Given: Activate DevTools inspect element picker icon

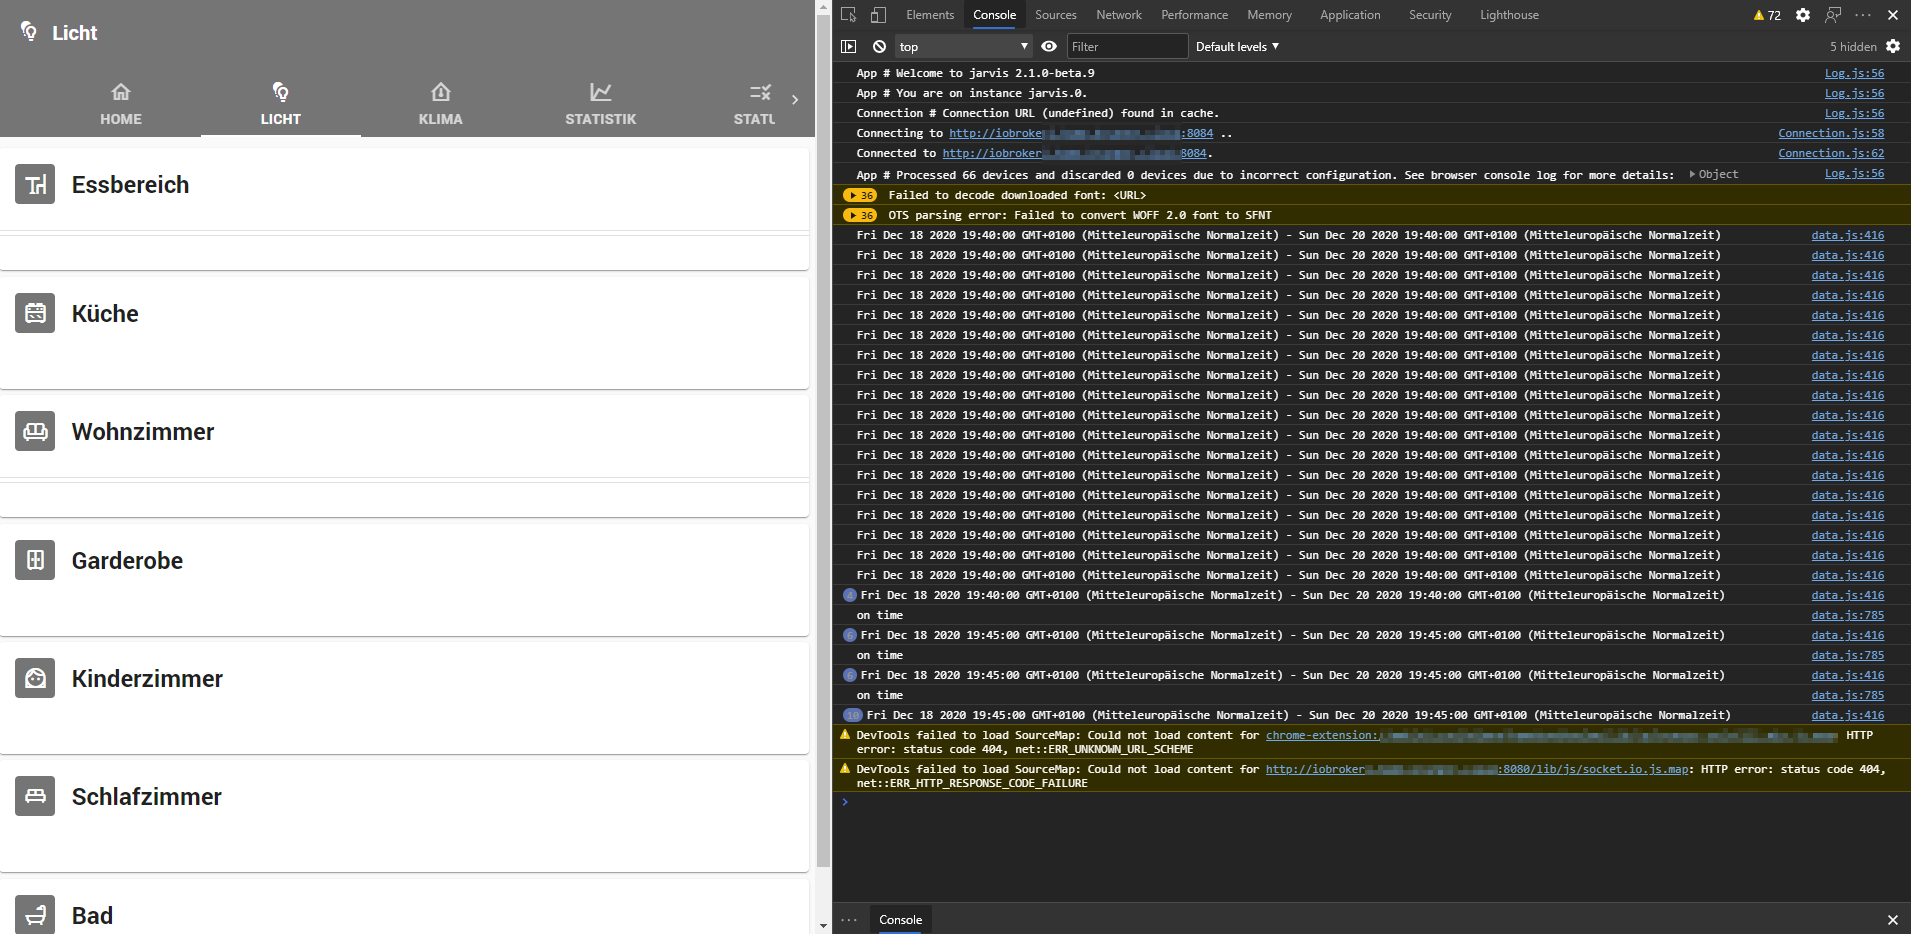Looking at the screenshot, I should tap(849, 15).
